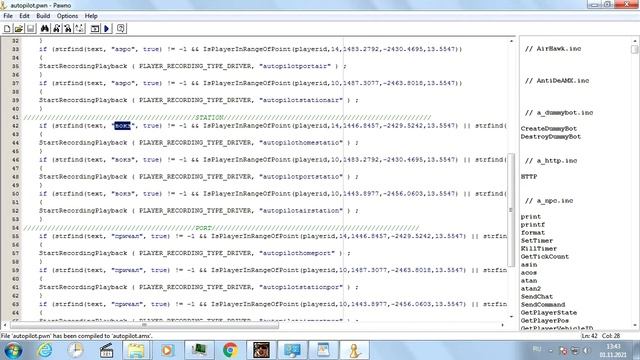Select GetPlayerPos in the function list

[544, 321]
